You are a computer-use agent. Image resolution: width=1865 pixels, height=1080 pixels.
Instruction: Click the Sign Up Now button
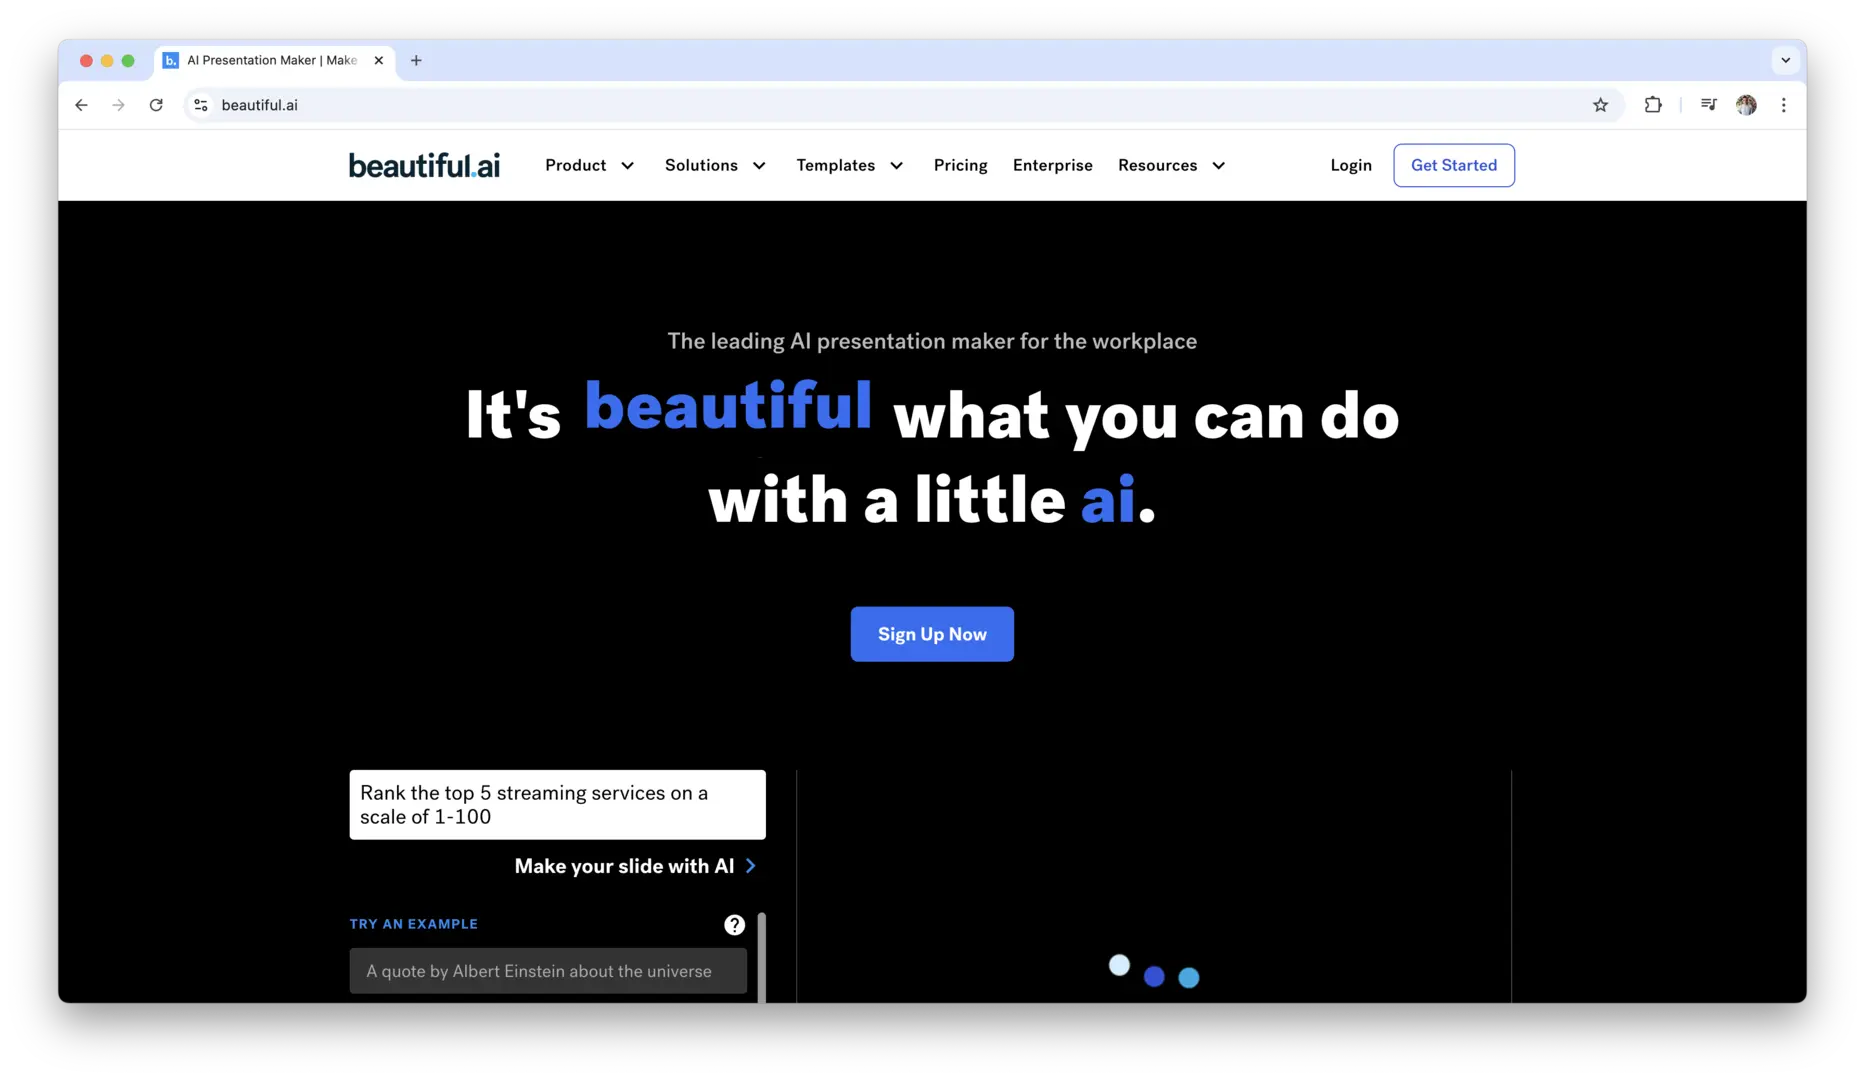pos(931,634)
